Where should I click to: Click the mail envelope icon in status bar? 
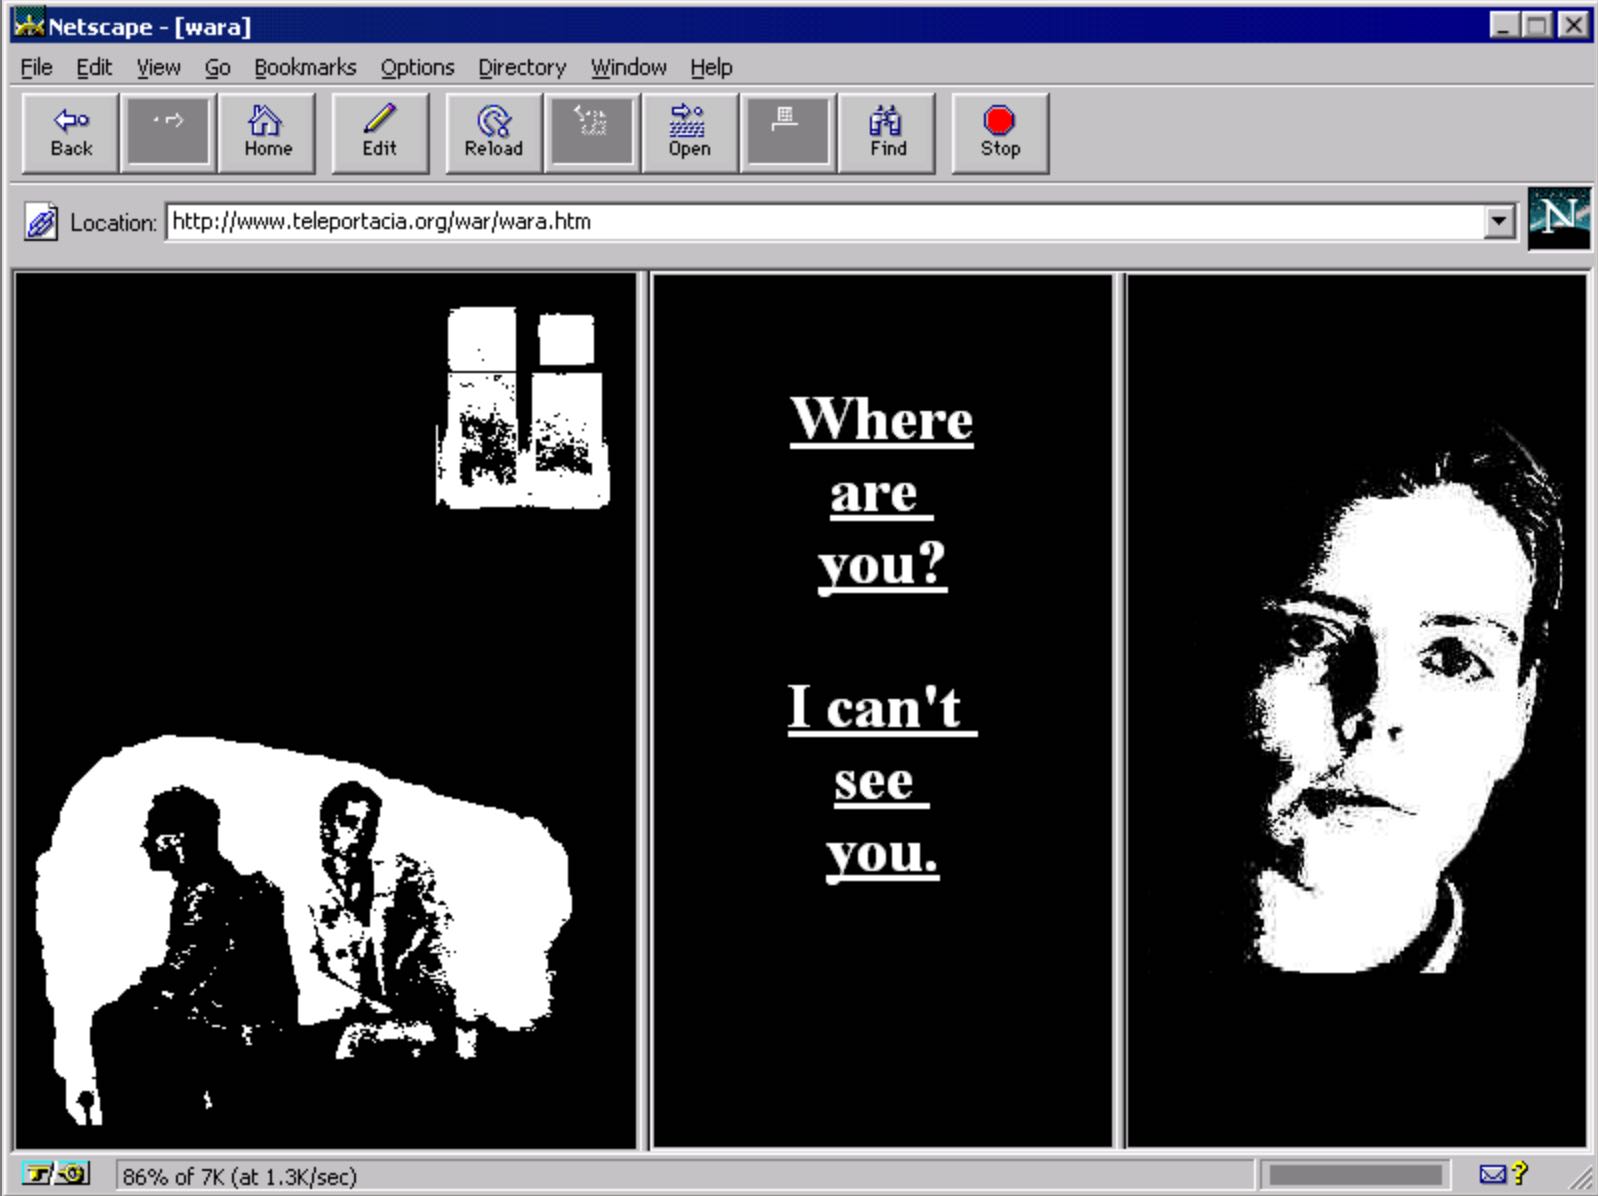1492,1174
